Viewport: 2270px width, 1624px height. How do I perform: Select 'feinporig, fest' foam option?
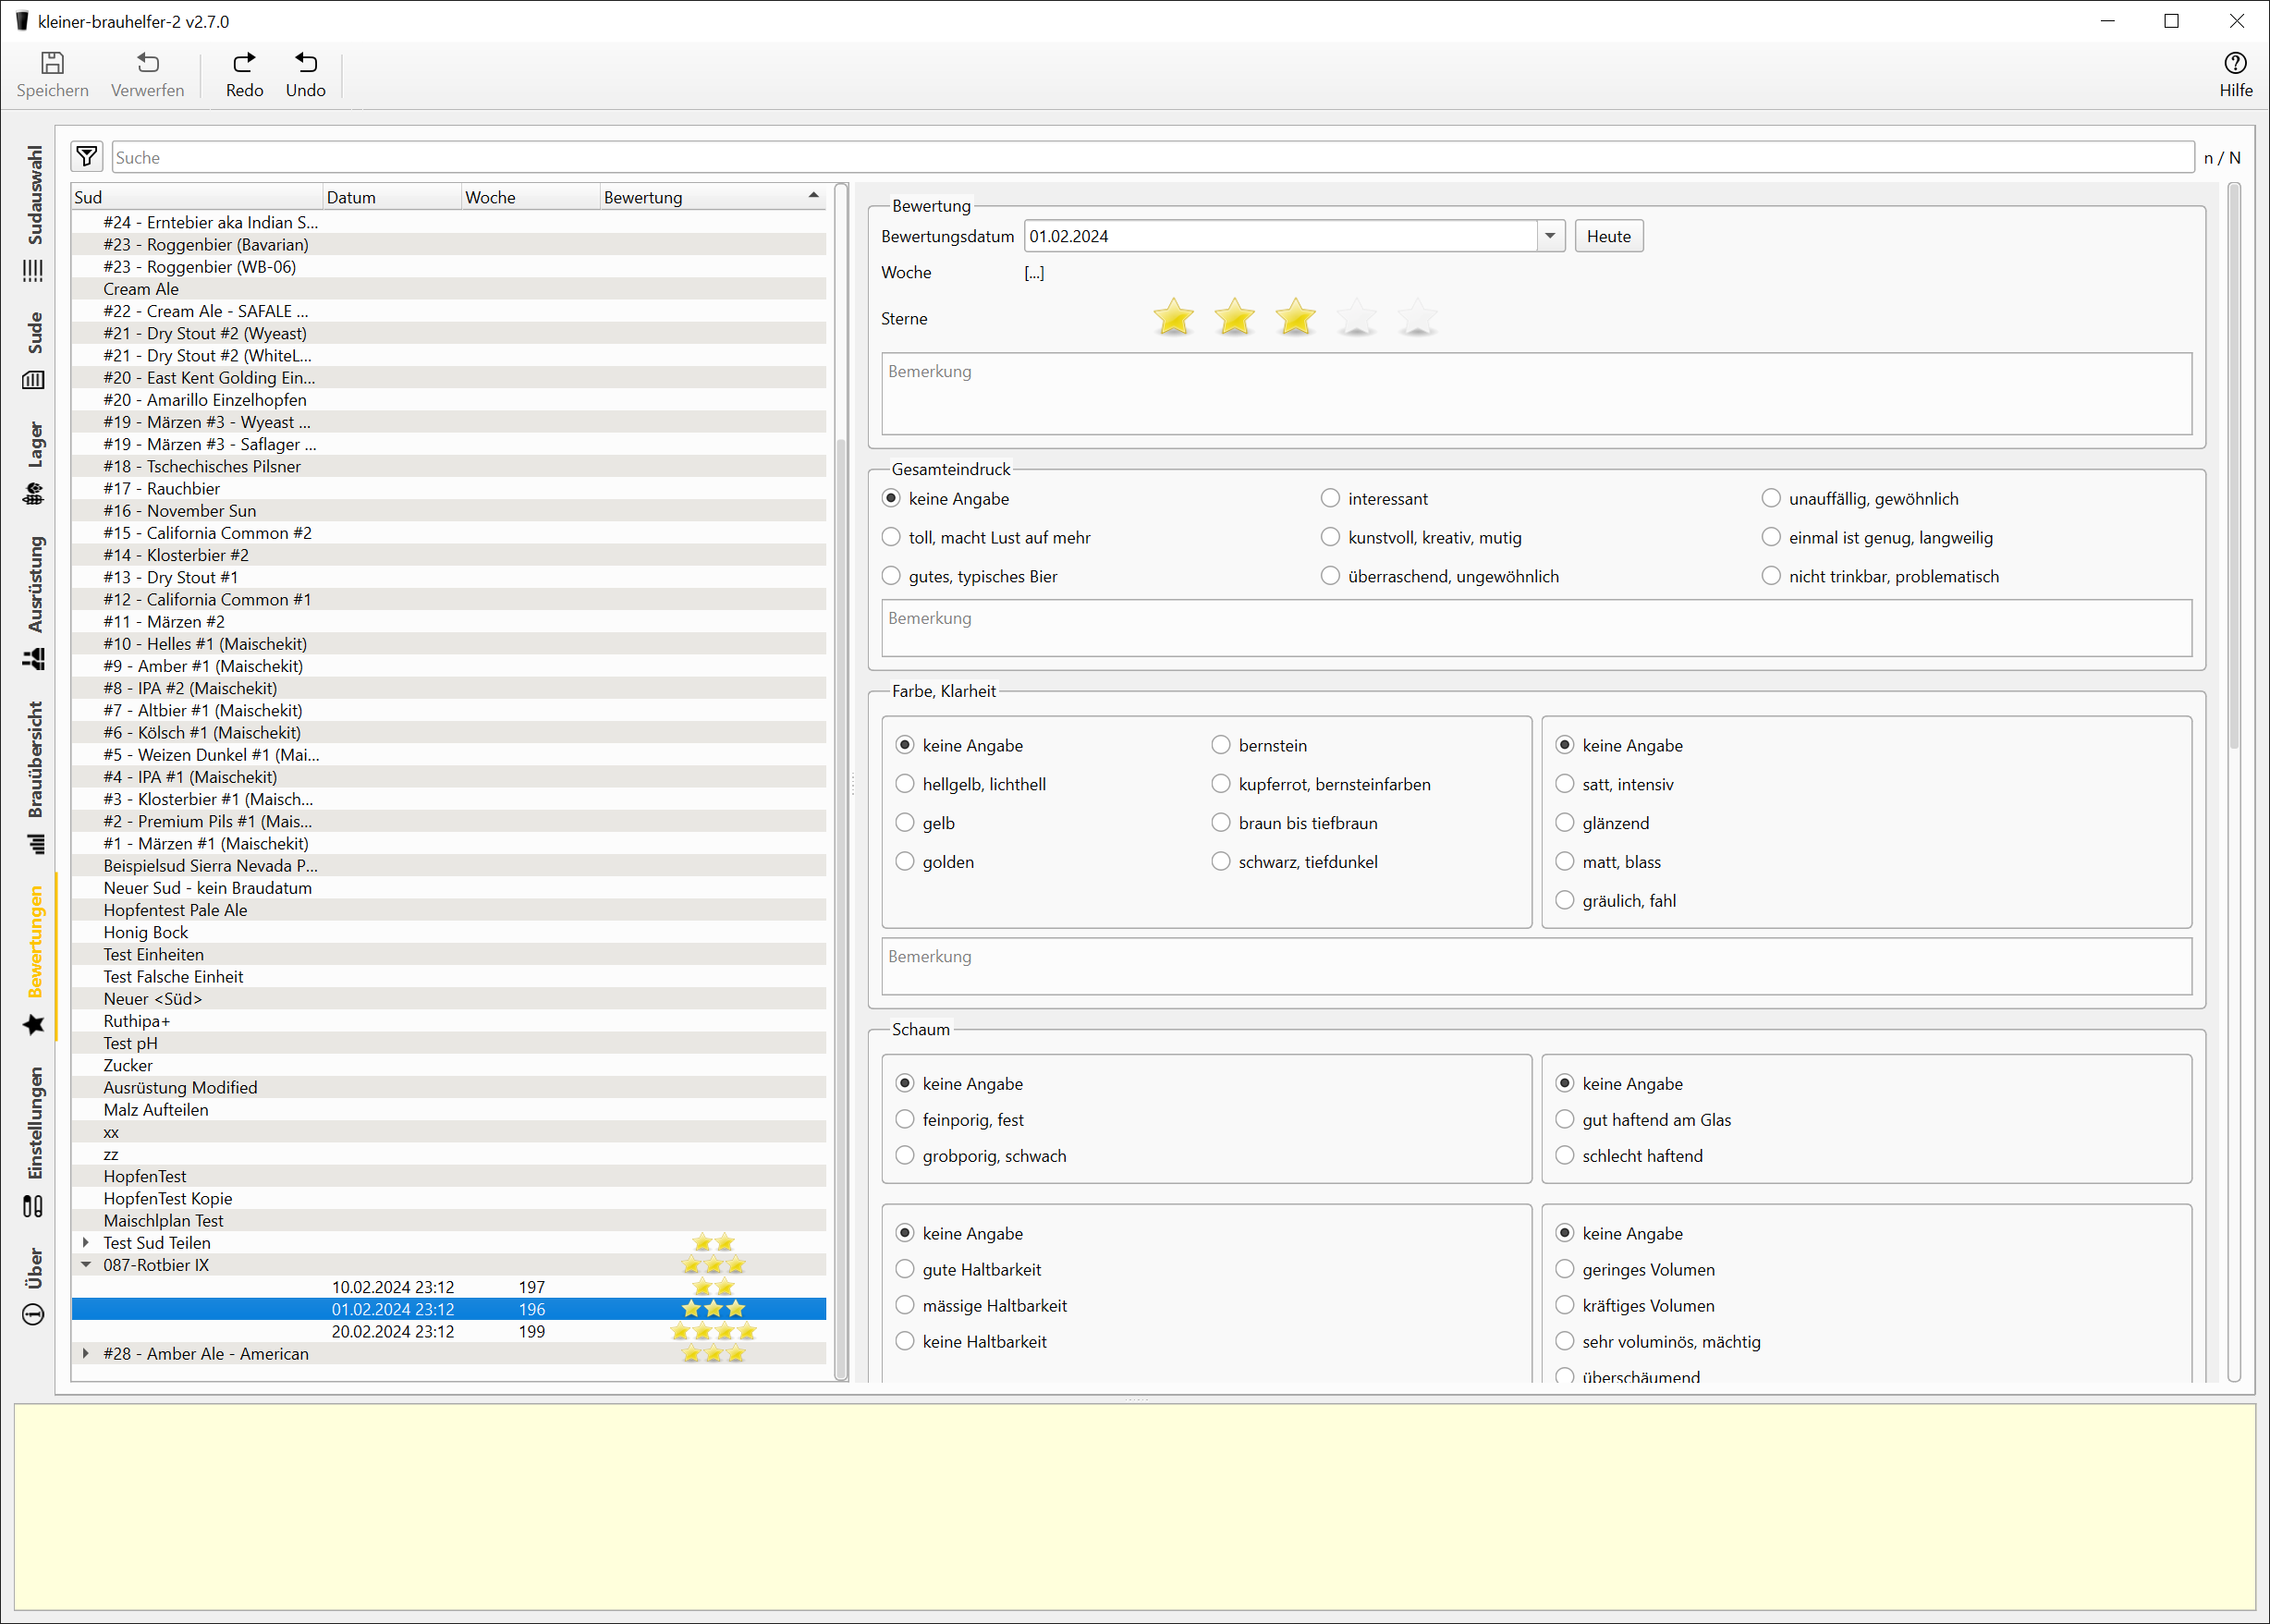click(x=905, y=1120)
